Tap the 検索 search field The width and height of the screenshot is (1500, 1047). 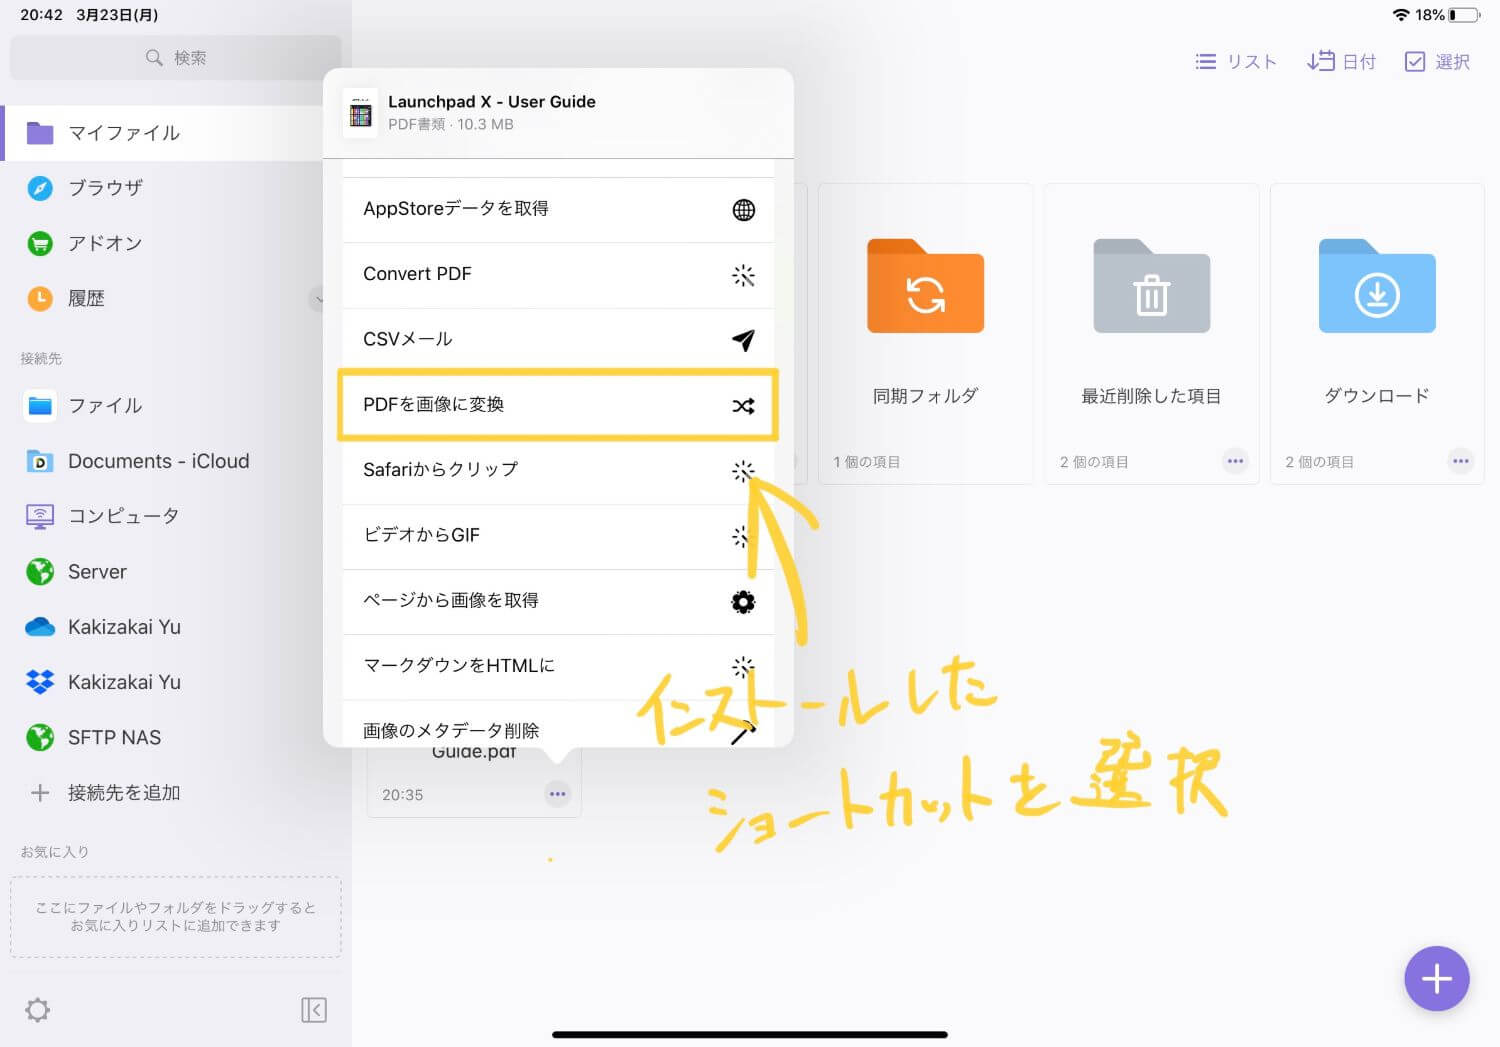click(x=175, y=58)
